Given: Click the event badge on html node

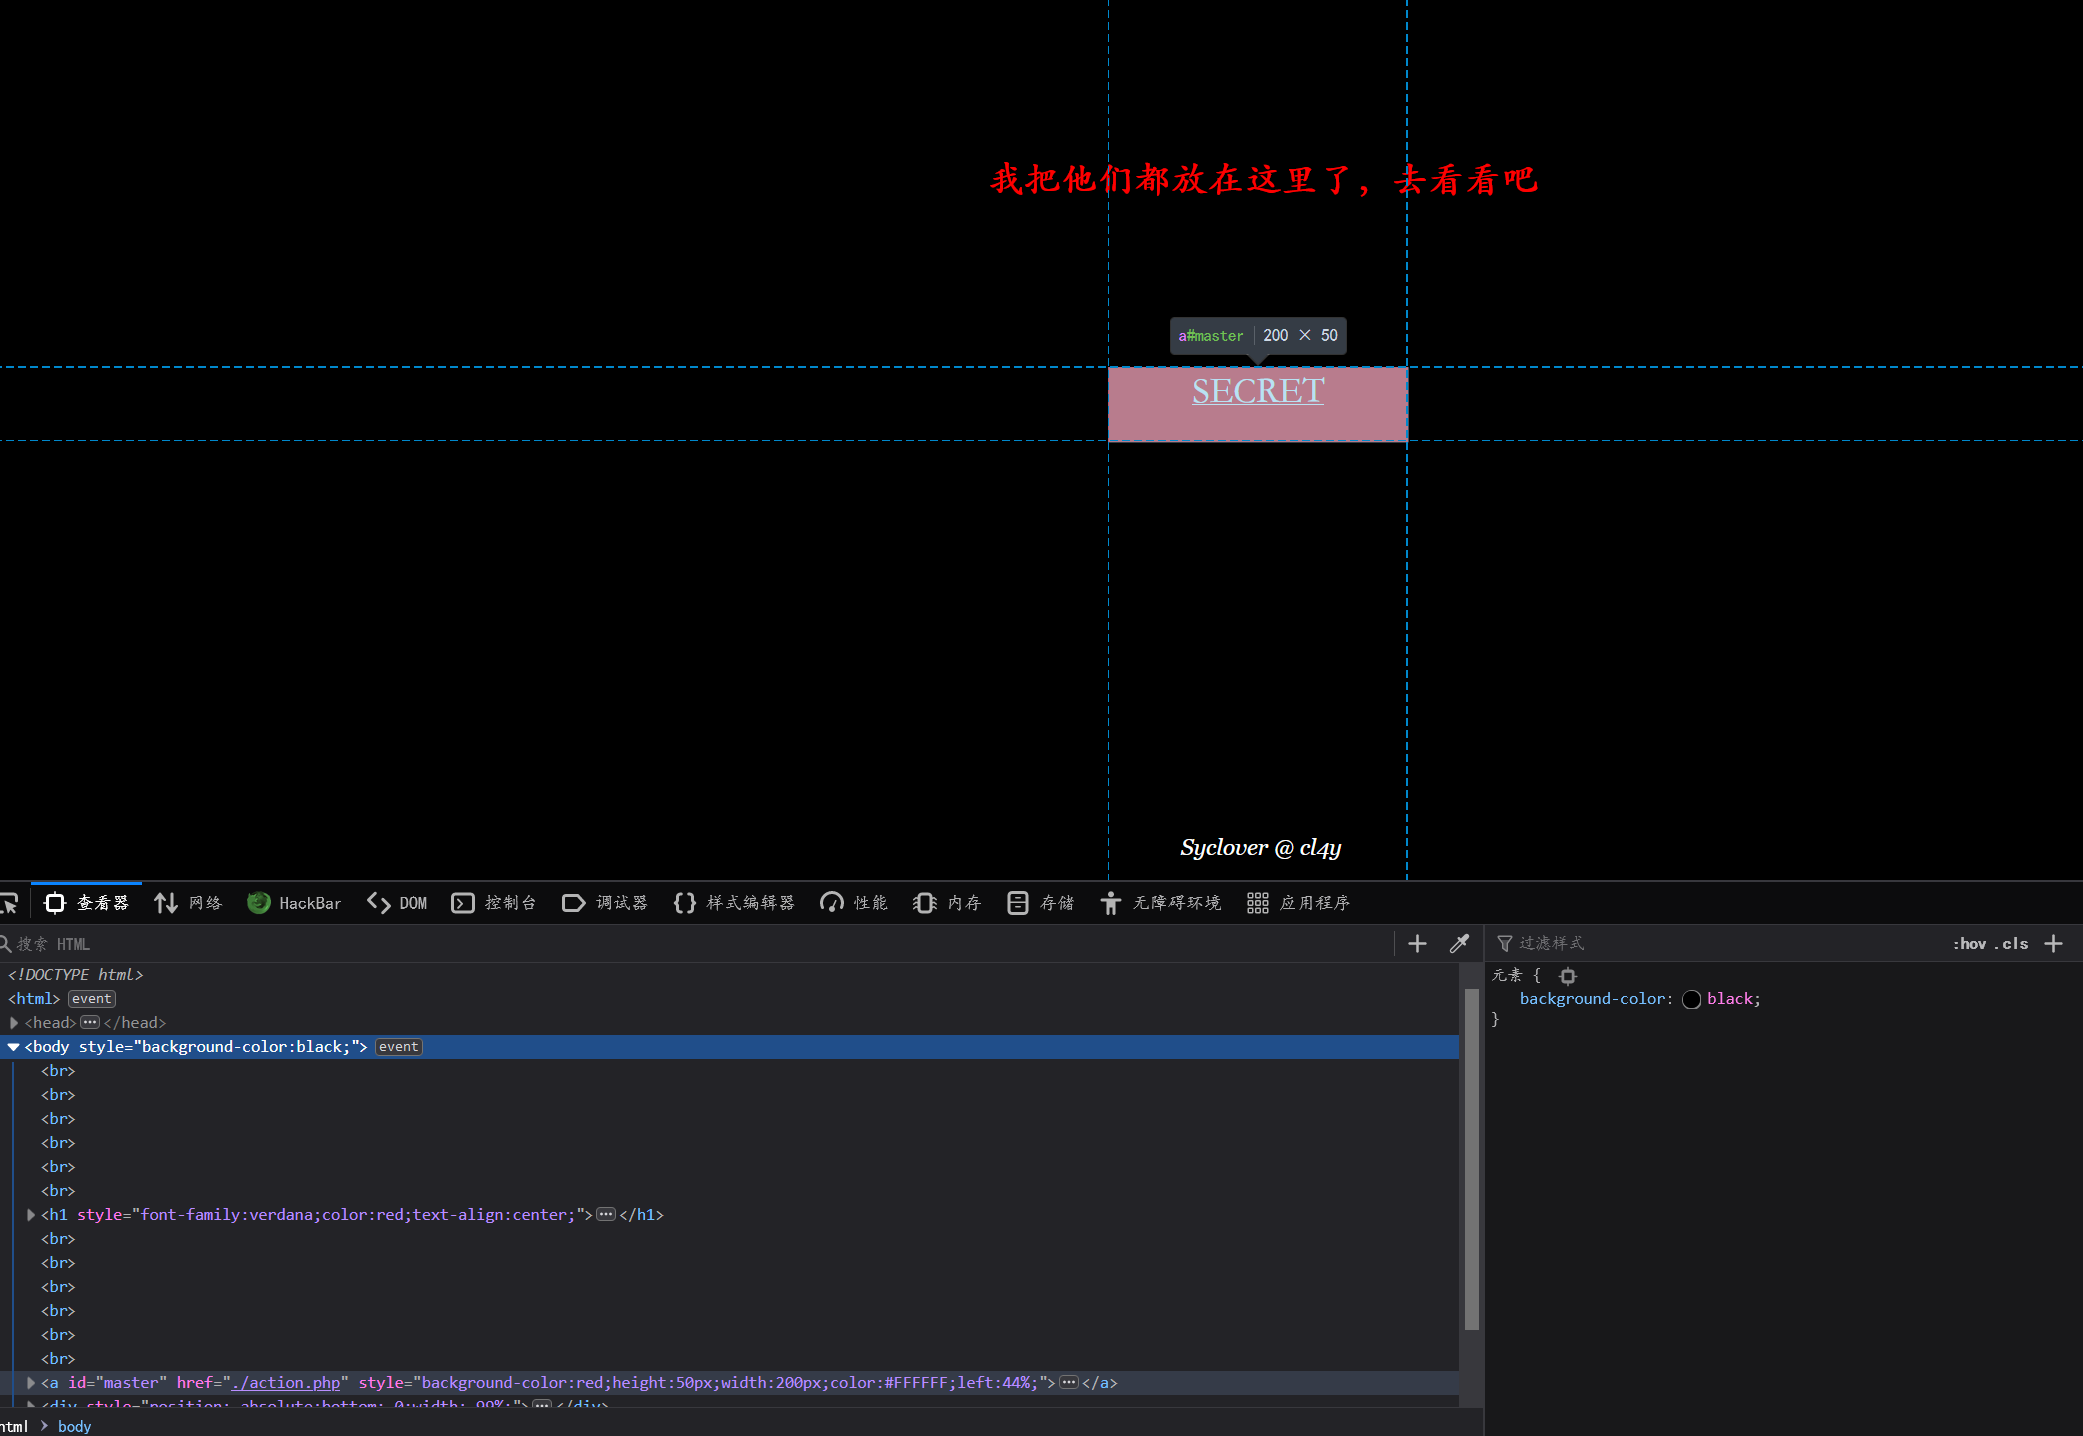Looking at the screenshot, I should click(x=92, y=999).
